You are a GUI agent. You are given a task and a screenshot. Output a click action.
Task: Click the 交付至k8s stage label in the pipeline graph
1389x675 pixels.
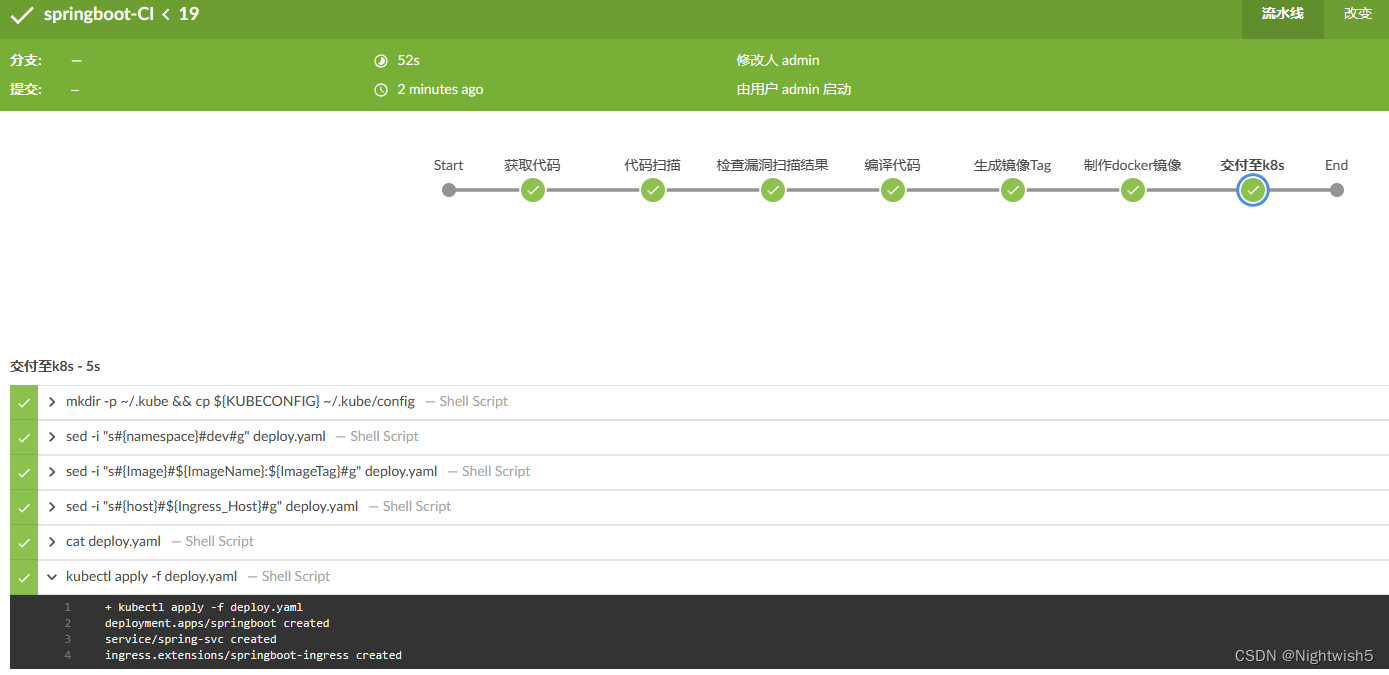click(1253, 165)
